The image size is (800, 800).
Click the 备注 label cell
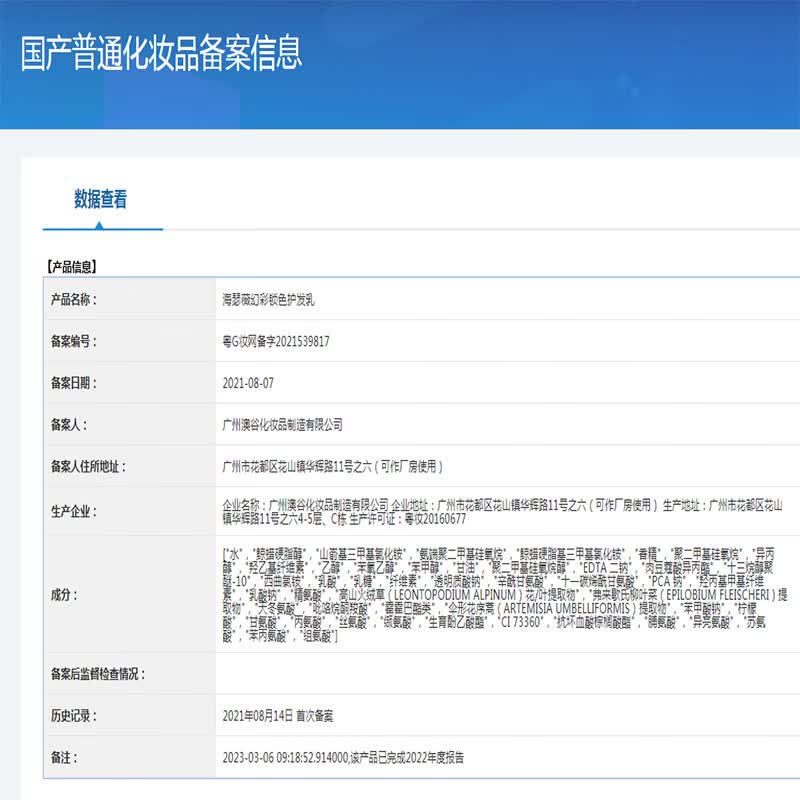pos(130,757)
